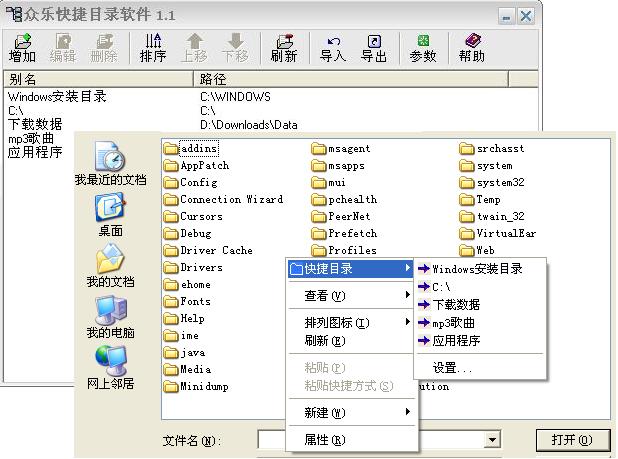Choose 下载数据 in the shortcut submenu
The image size is (618, 459).
455,304
